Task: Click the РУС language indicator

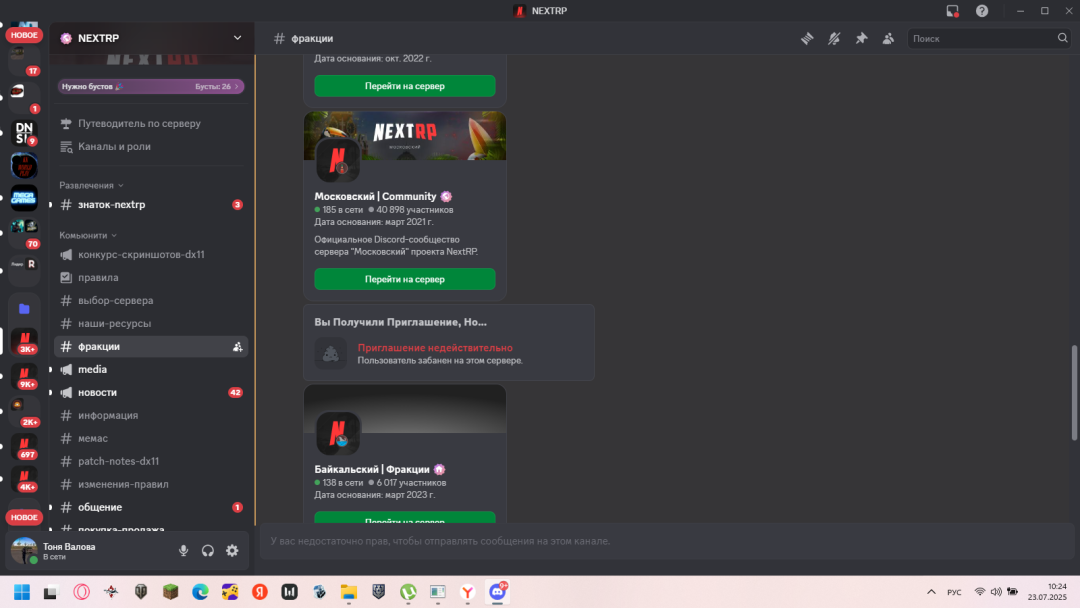Action: click(954, 592)
